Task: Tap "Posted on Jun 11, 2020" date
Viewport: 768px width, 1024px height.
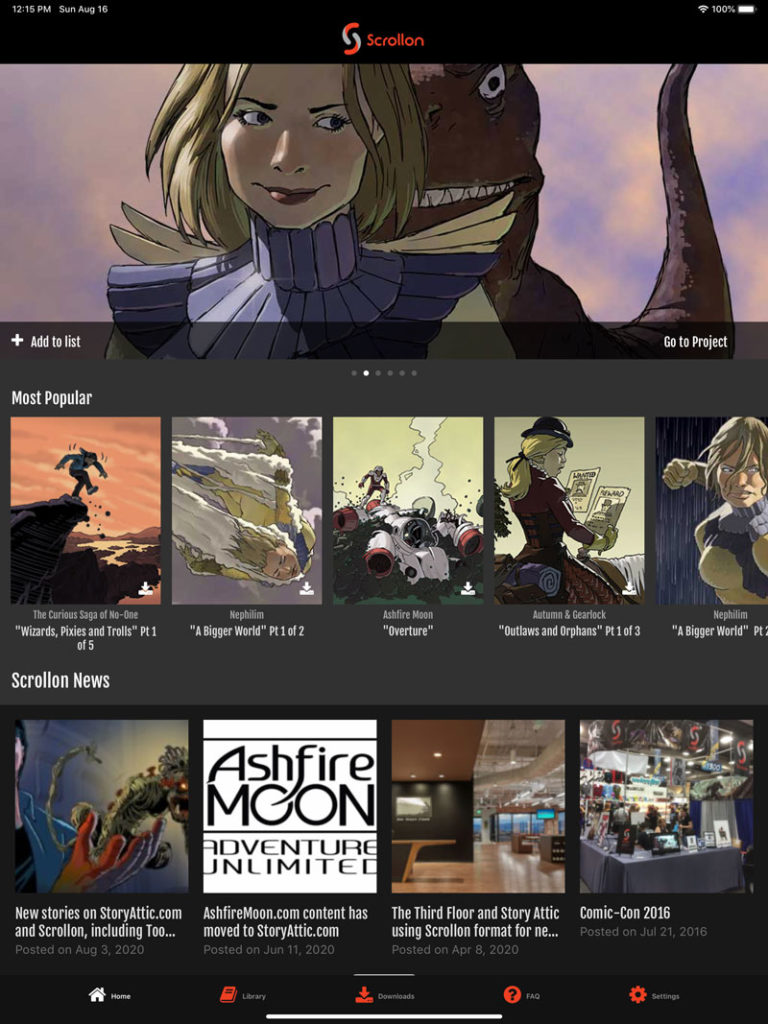Action: pos(268,950)
